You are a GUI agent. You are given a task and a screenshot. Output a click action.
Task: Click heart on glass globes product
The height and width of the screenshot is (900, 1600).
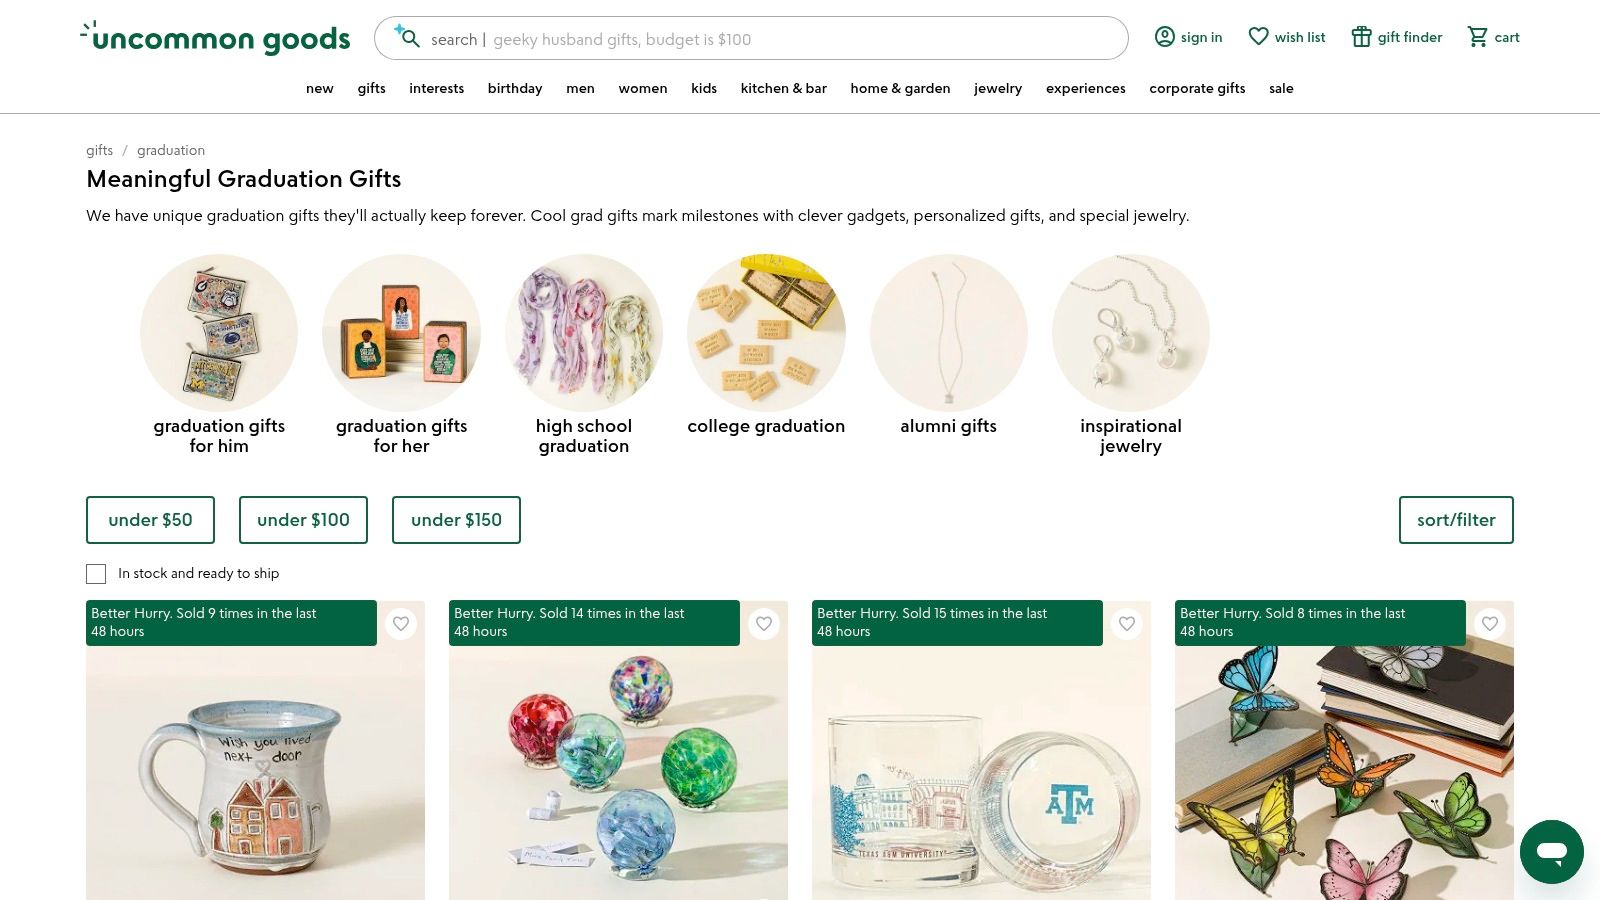pyautogui.click(x=764, y=624)
